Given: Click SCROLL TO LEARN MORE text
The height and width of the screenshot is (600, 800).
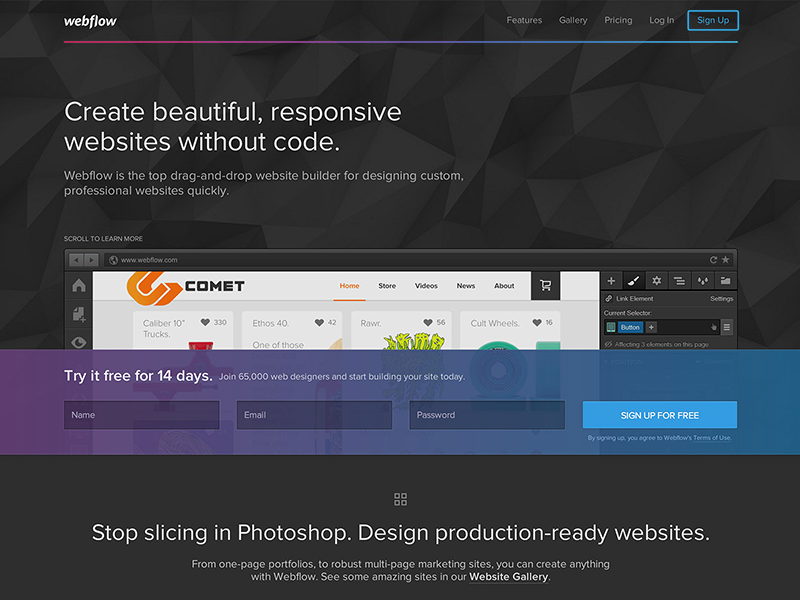Looking at the screenshot, I should (103, 238).
